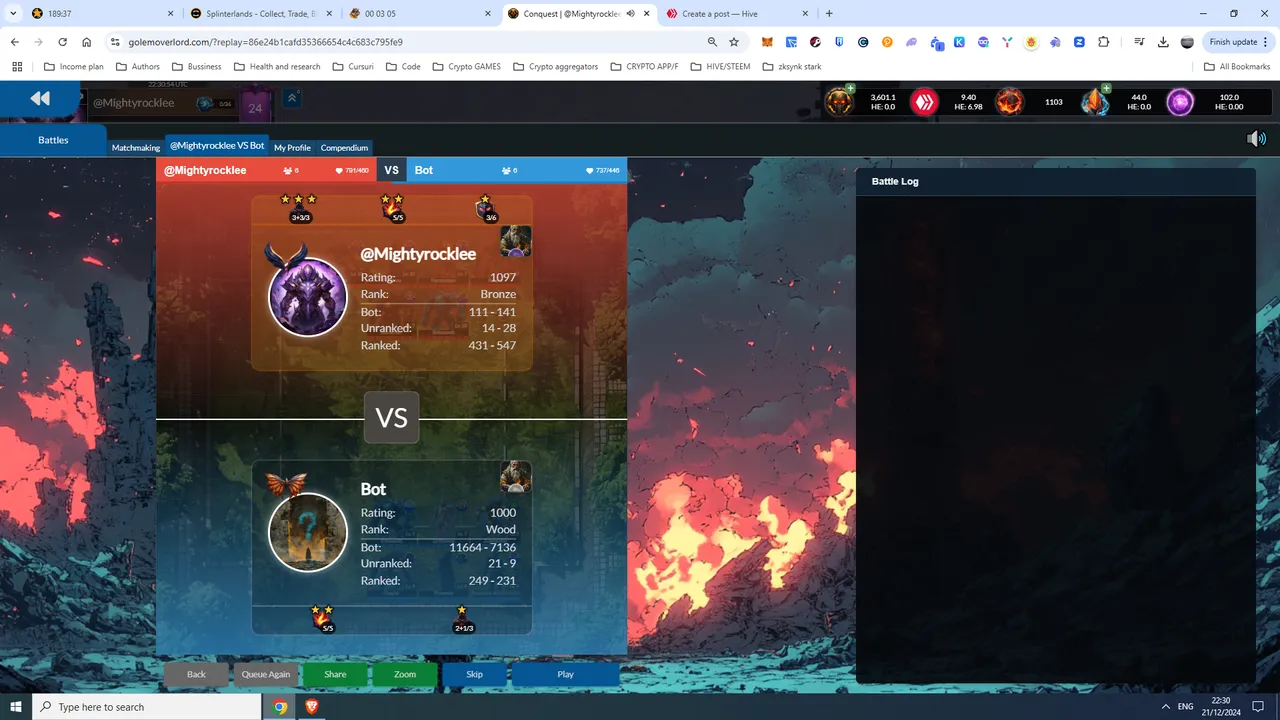Click the unit count icon in blue Bot header

pos(507,171)
